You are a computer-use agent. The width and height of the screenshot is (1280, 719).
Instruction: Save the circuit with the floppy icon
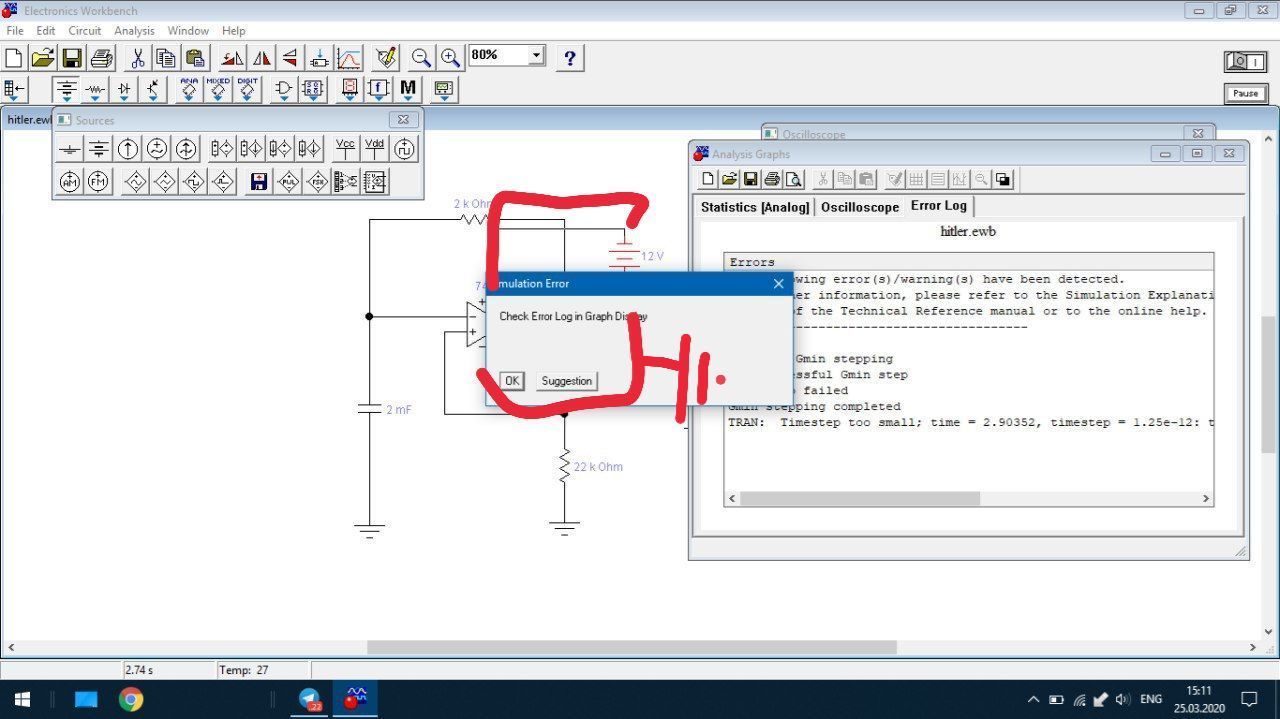pyautogui.click(x=72, y=58)
